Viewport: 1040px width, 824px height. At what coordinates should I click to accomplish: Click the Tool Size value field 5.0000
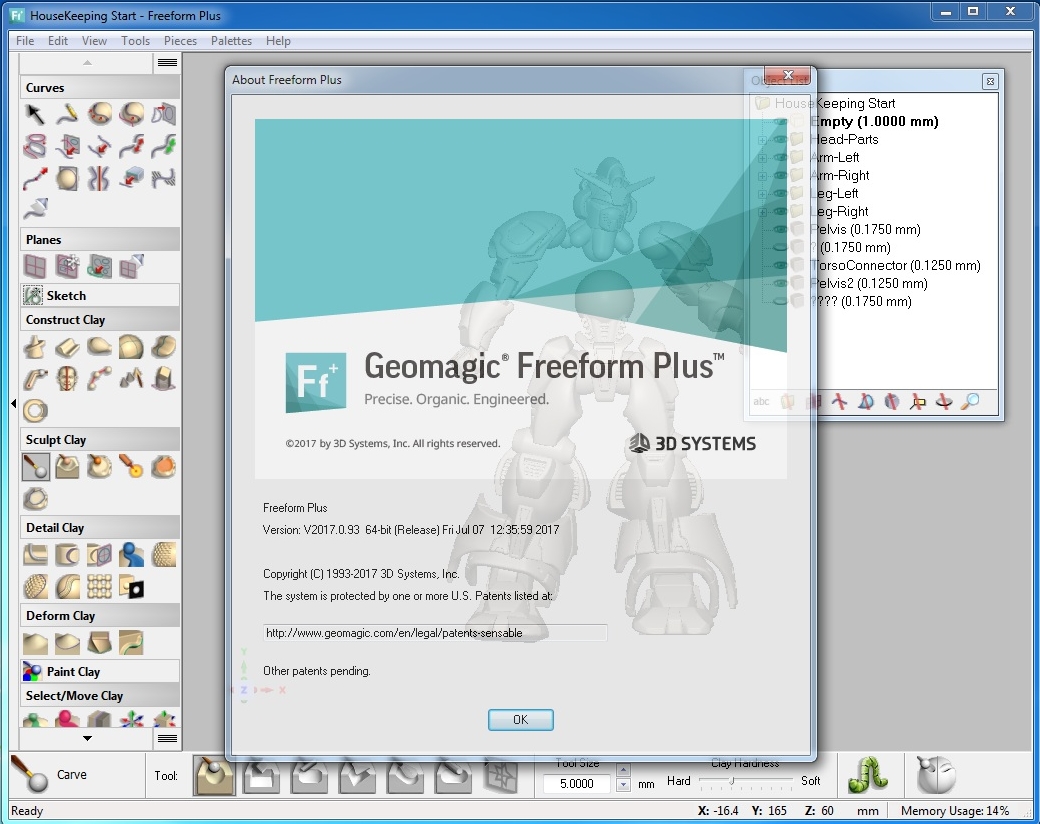(578, 784)
